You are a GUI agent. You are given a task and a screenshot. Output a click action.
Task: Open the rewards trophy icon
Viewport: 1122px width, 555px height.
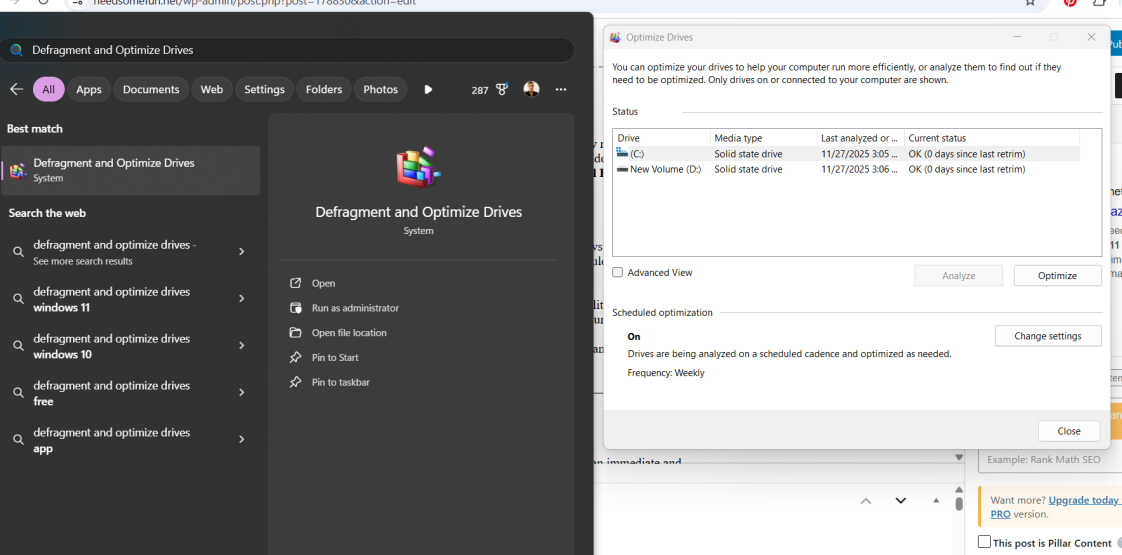(502, 89)
